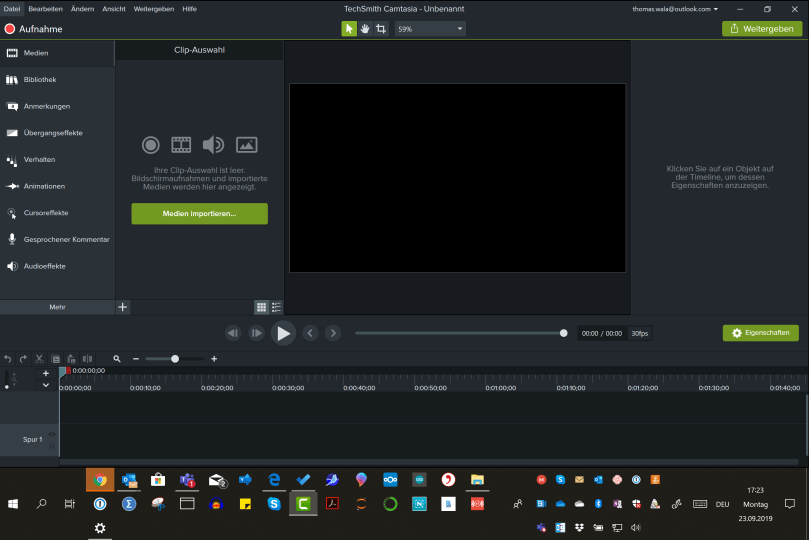Open the Audioeffekte panel
Screen dimensions: 809x540
[57, 266]
